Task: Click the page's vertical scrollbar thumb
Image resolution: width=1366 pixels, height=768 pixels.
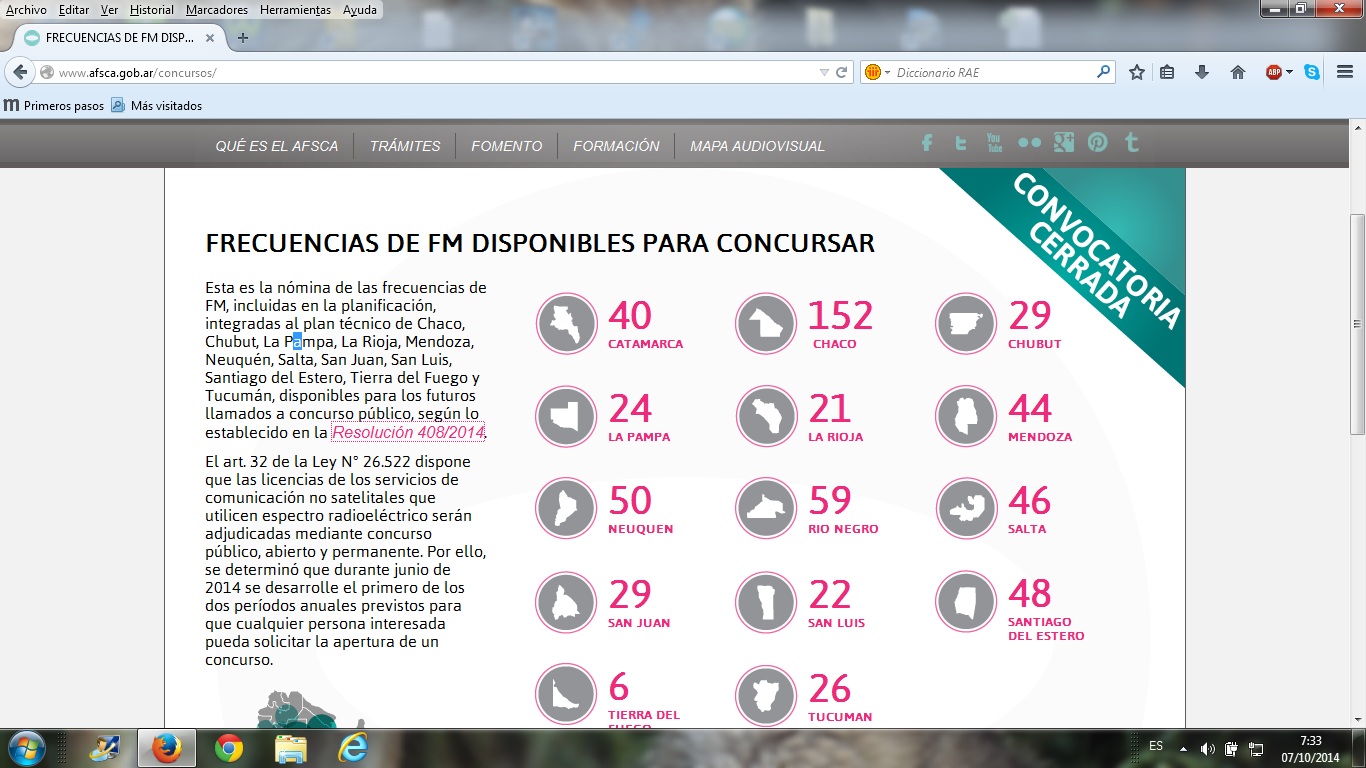Action: point(1357,324)
